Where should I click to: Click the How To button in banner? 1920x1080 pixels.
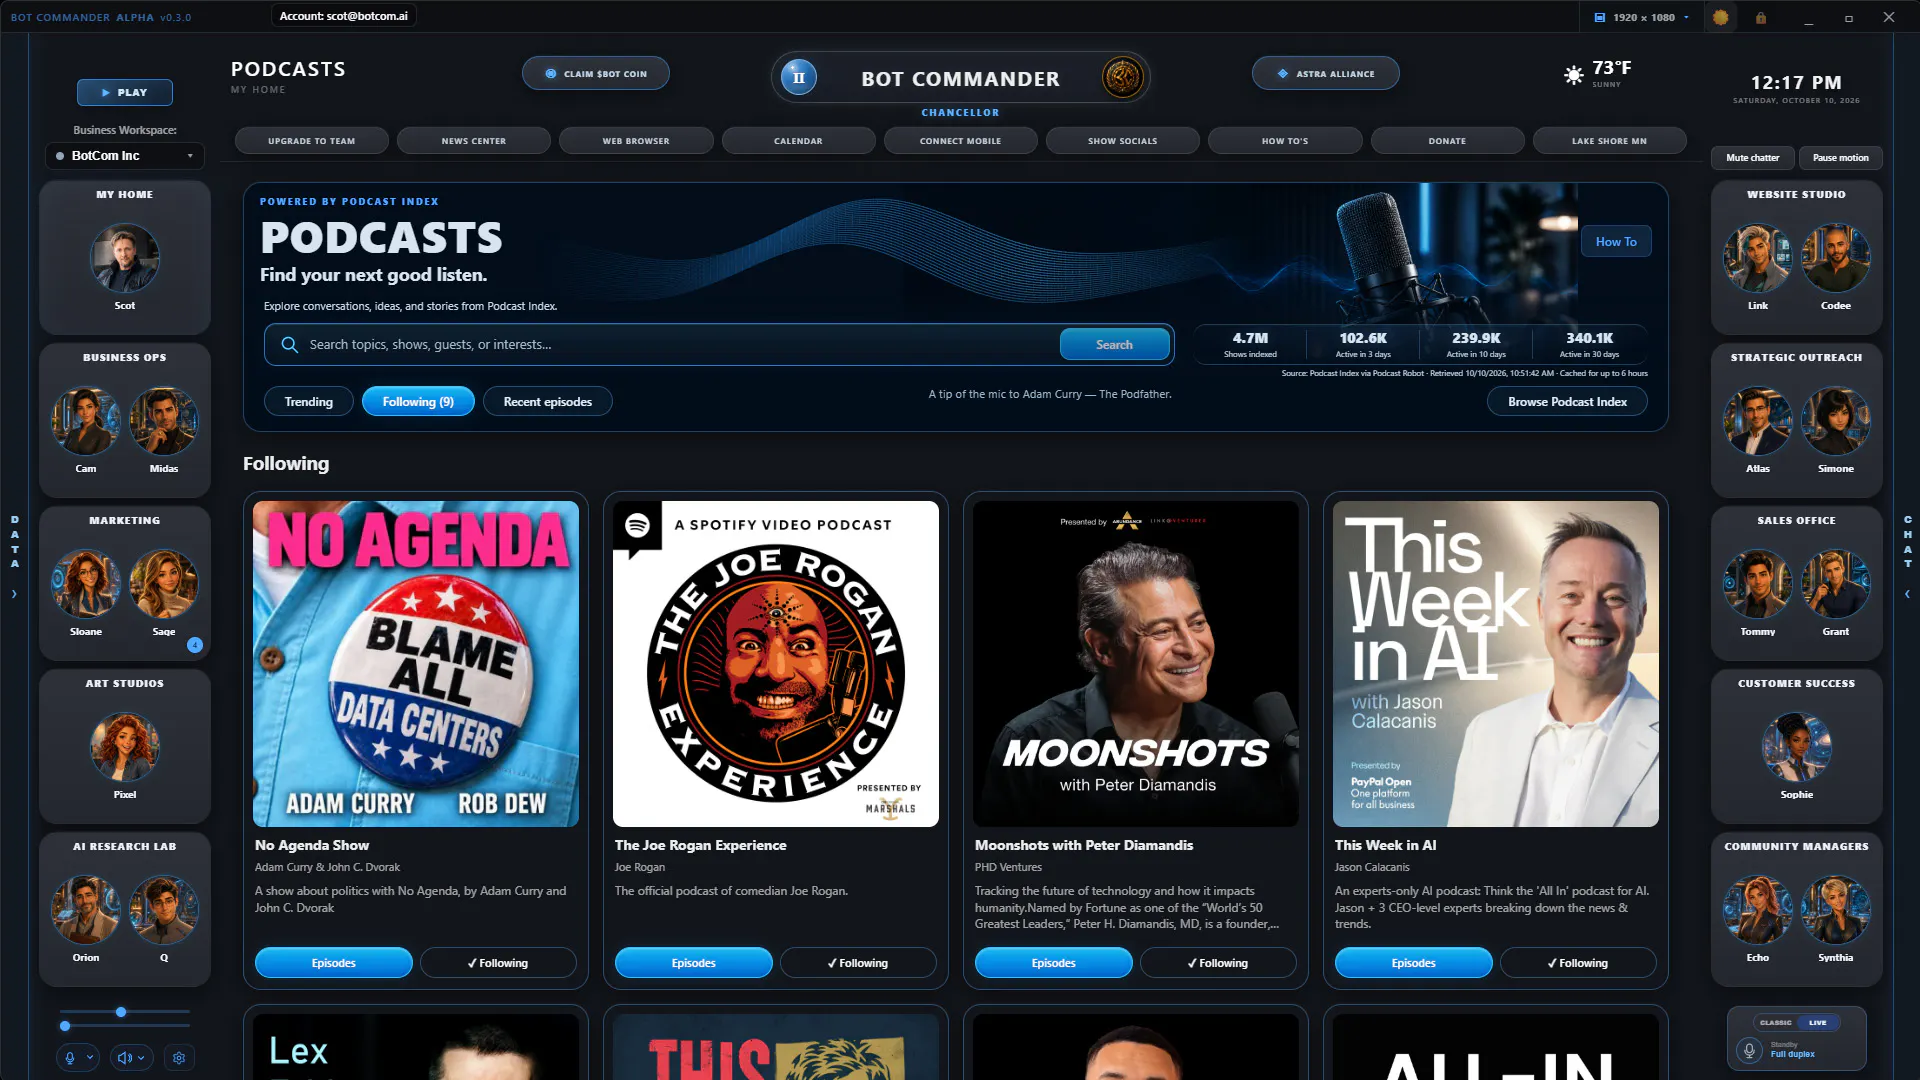pyautogui.click(x=1616, y=242)
